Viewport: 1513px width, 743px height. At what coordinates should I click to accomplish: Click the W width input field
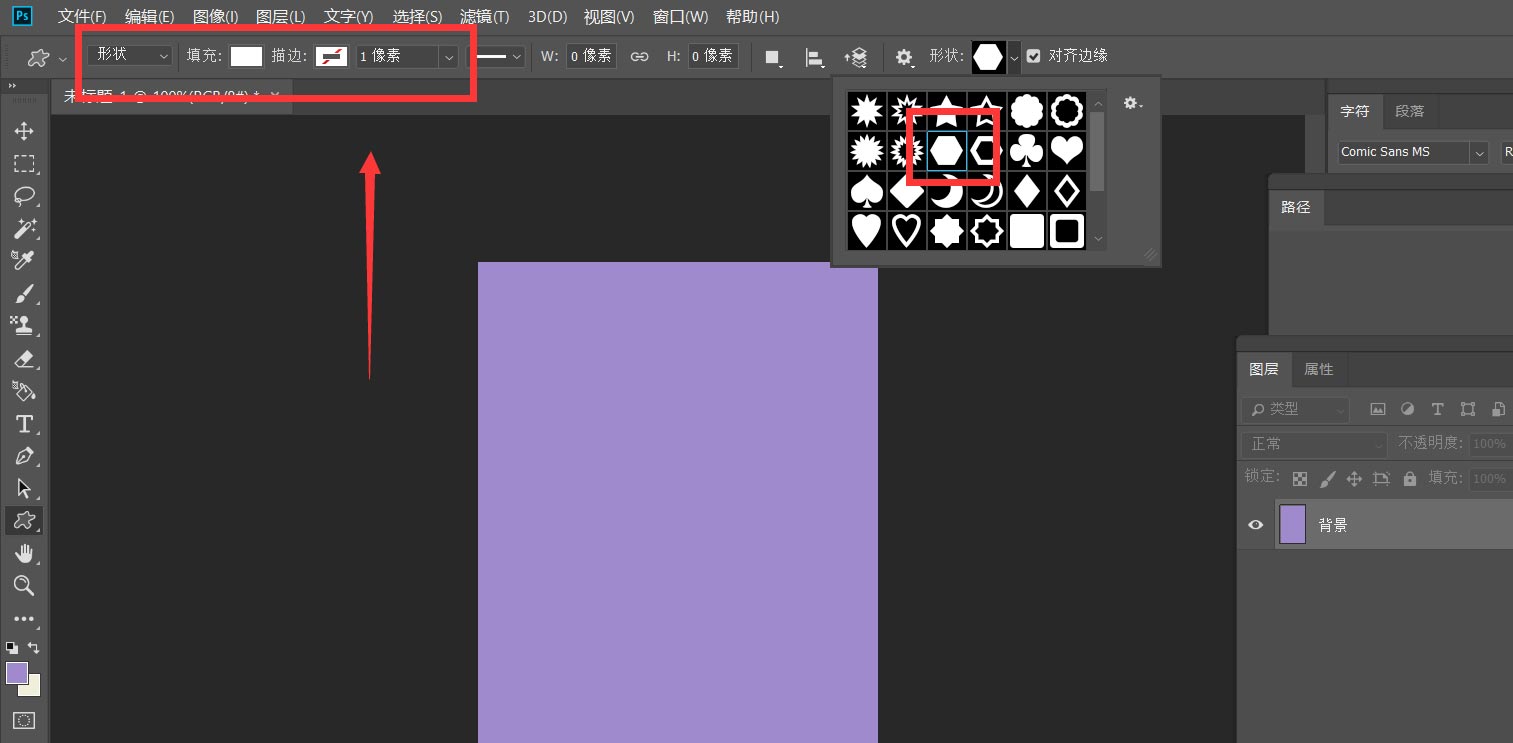pos(591,56)
